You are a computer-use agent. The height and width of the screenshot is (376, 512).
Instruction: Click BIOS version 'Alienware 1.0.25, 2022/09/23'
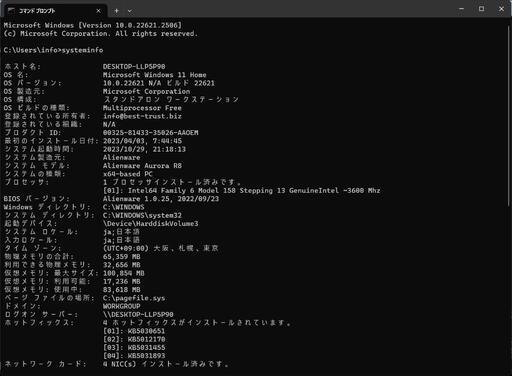pyautogui.click(x=161, y=199)
